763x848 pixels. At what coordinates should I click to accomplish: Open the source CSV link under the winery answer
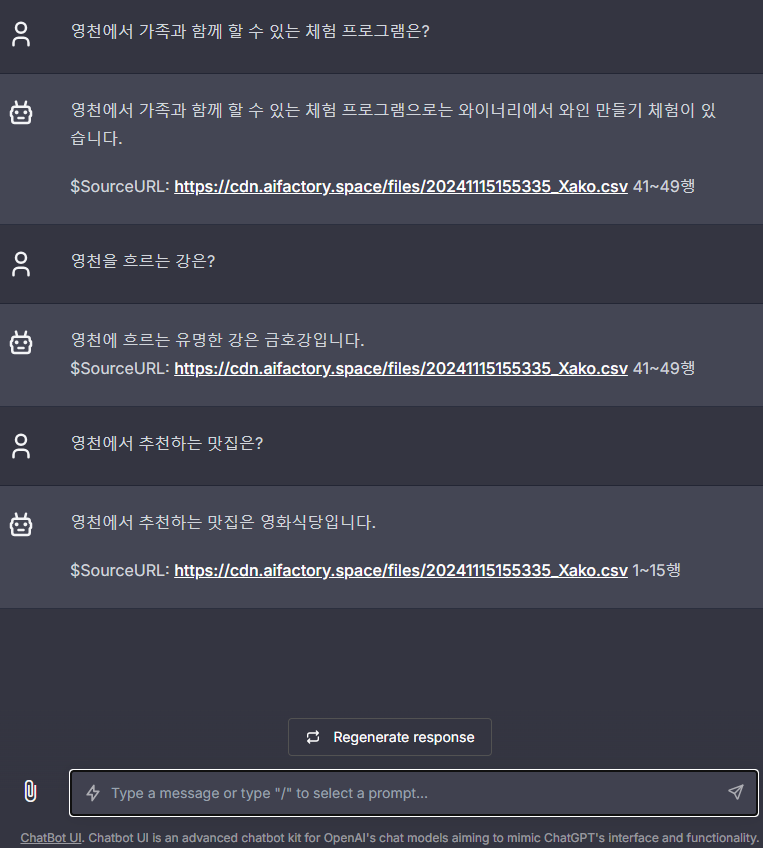401,187
